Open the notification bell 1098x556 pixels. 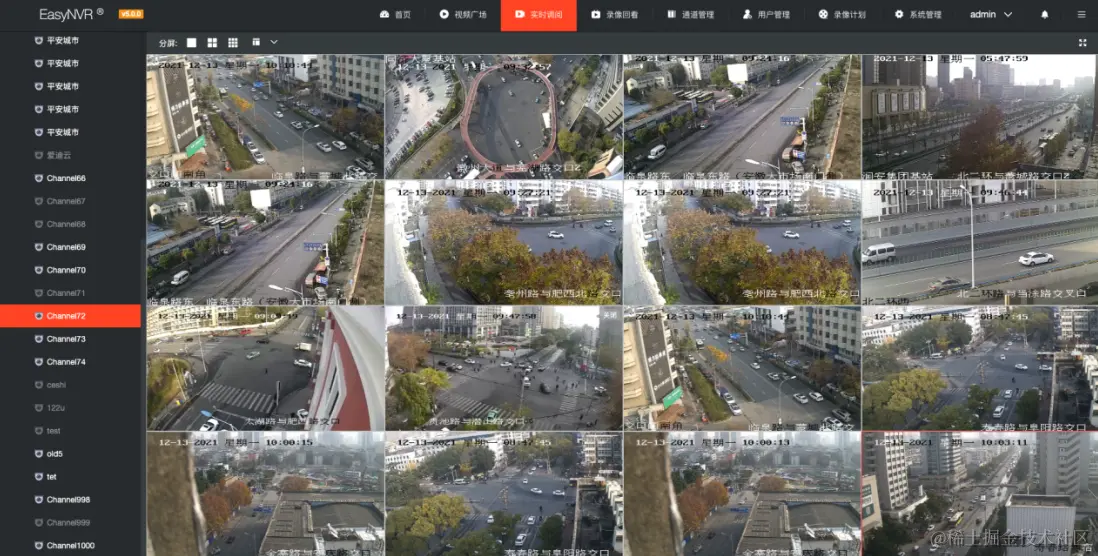(x=1044, y=14)
